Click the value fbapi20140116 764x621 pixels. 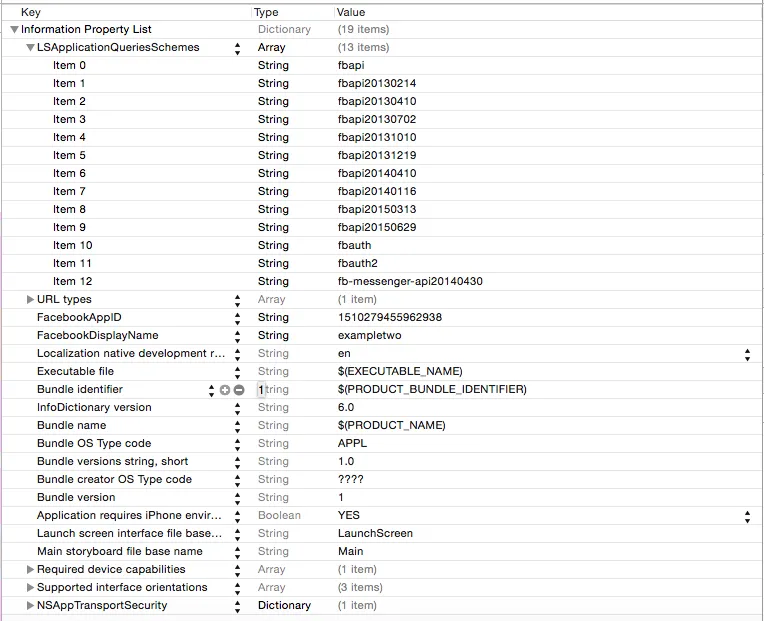377,191
